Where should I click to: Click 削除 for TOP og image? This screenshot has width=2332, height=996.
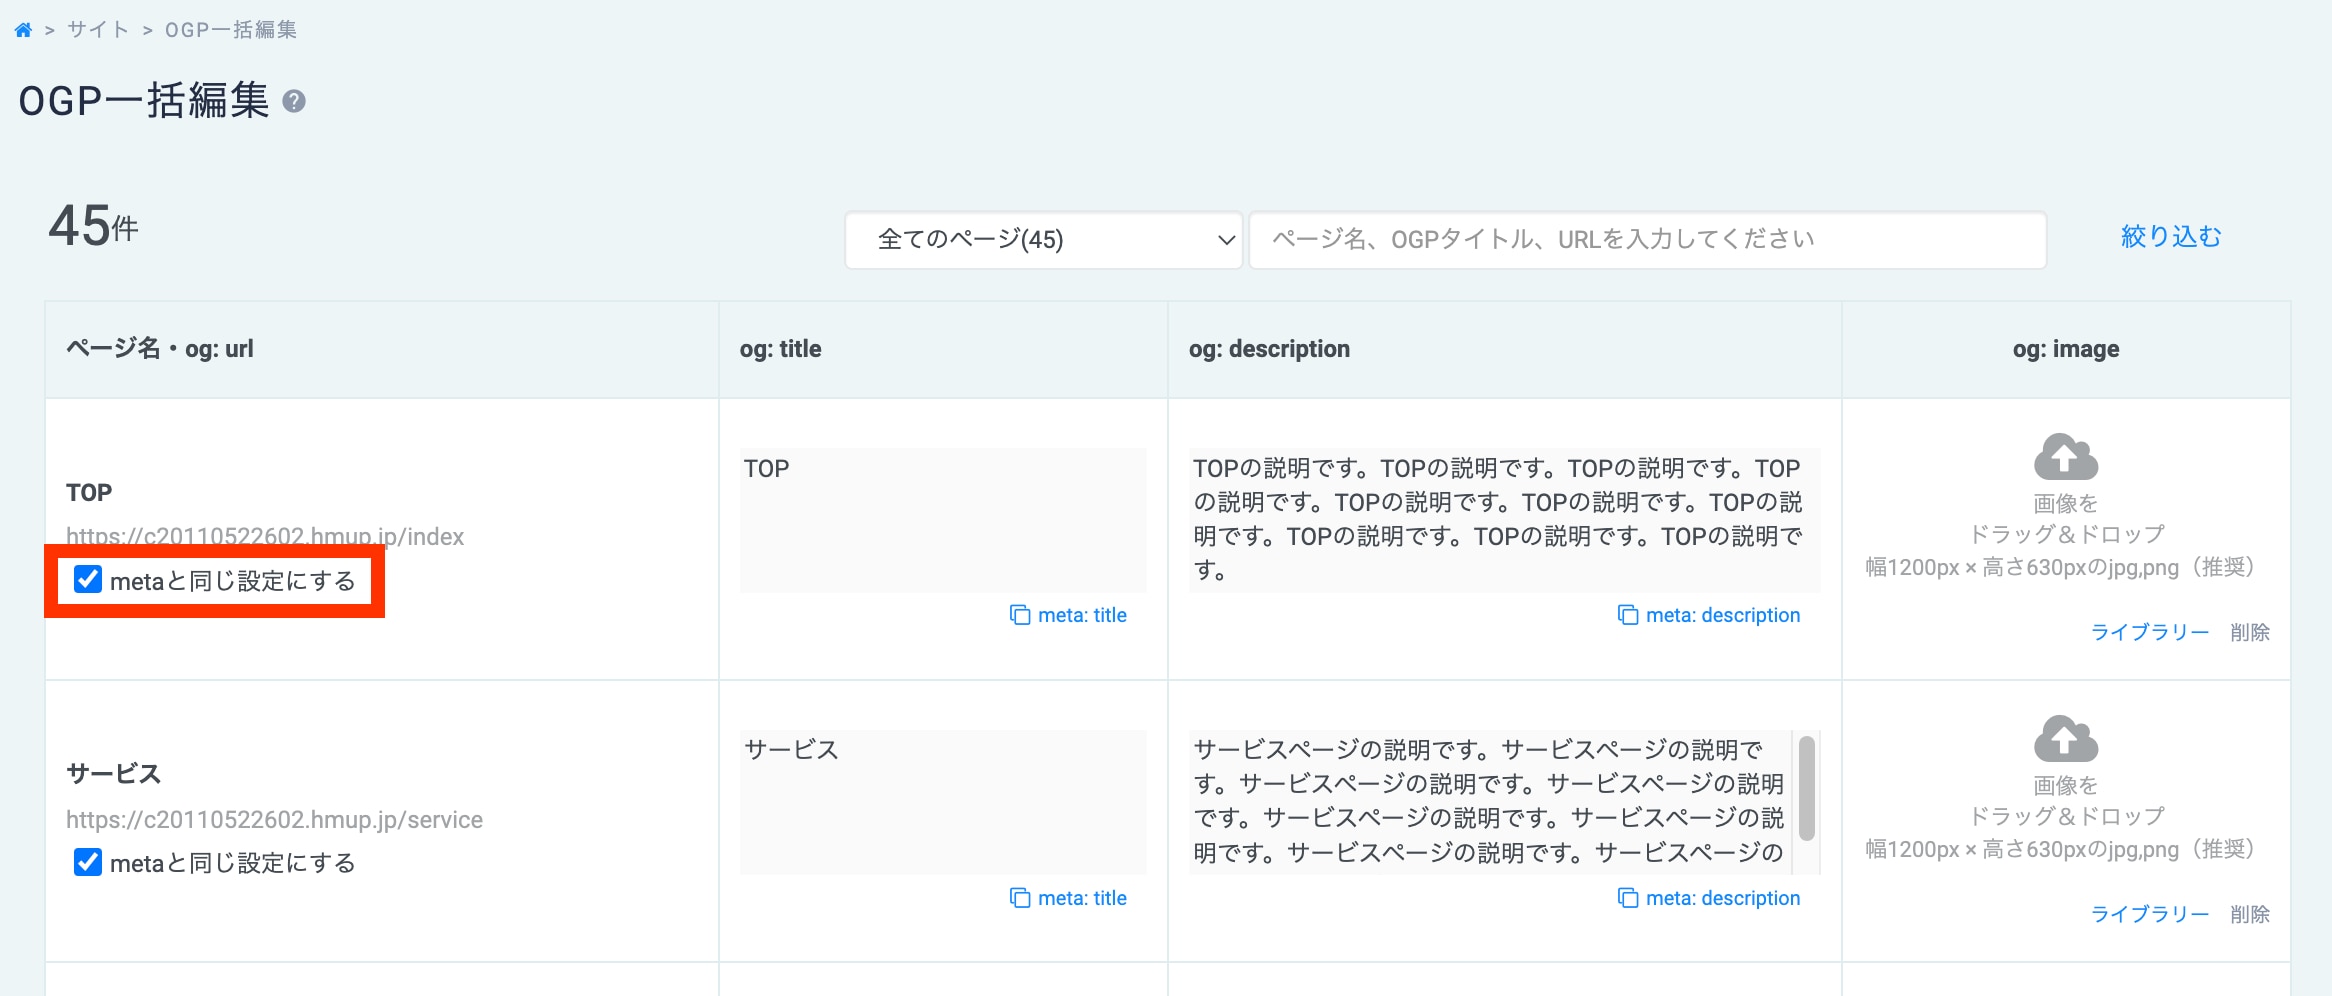2250,632
